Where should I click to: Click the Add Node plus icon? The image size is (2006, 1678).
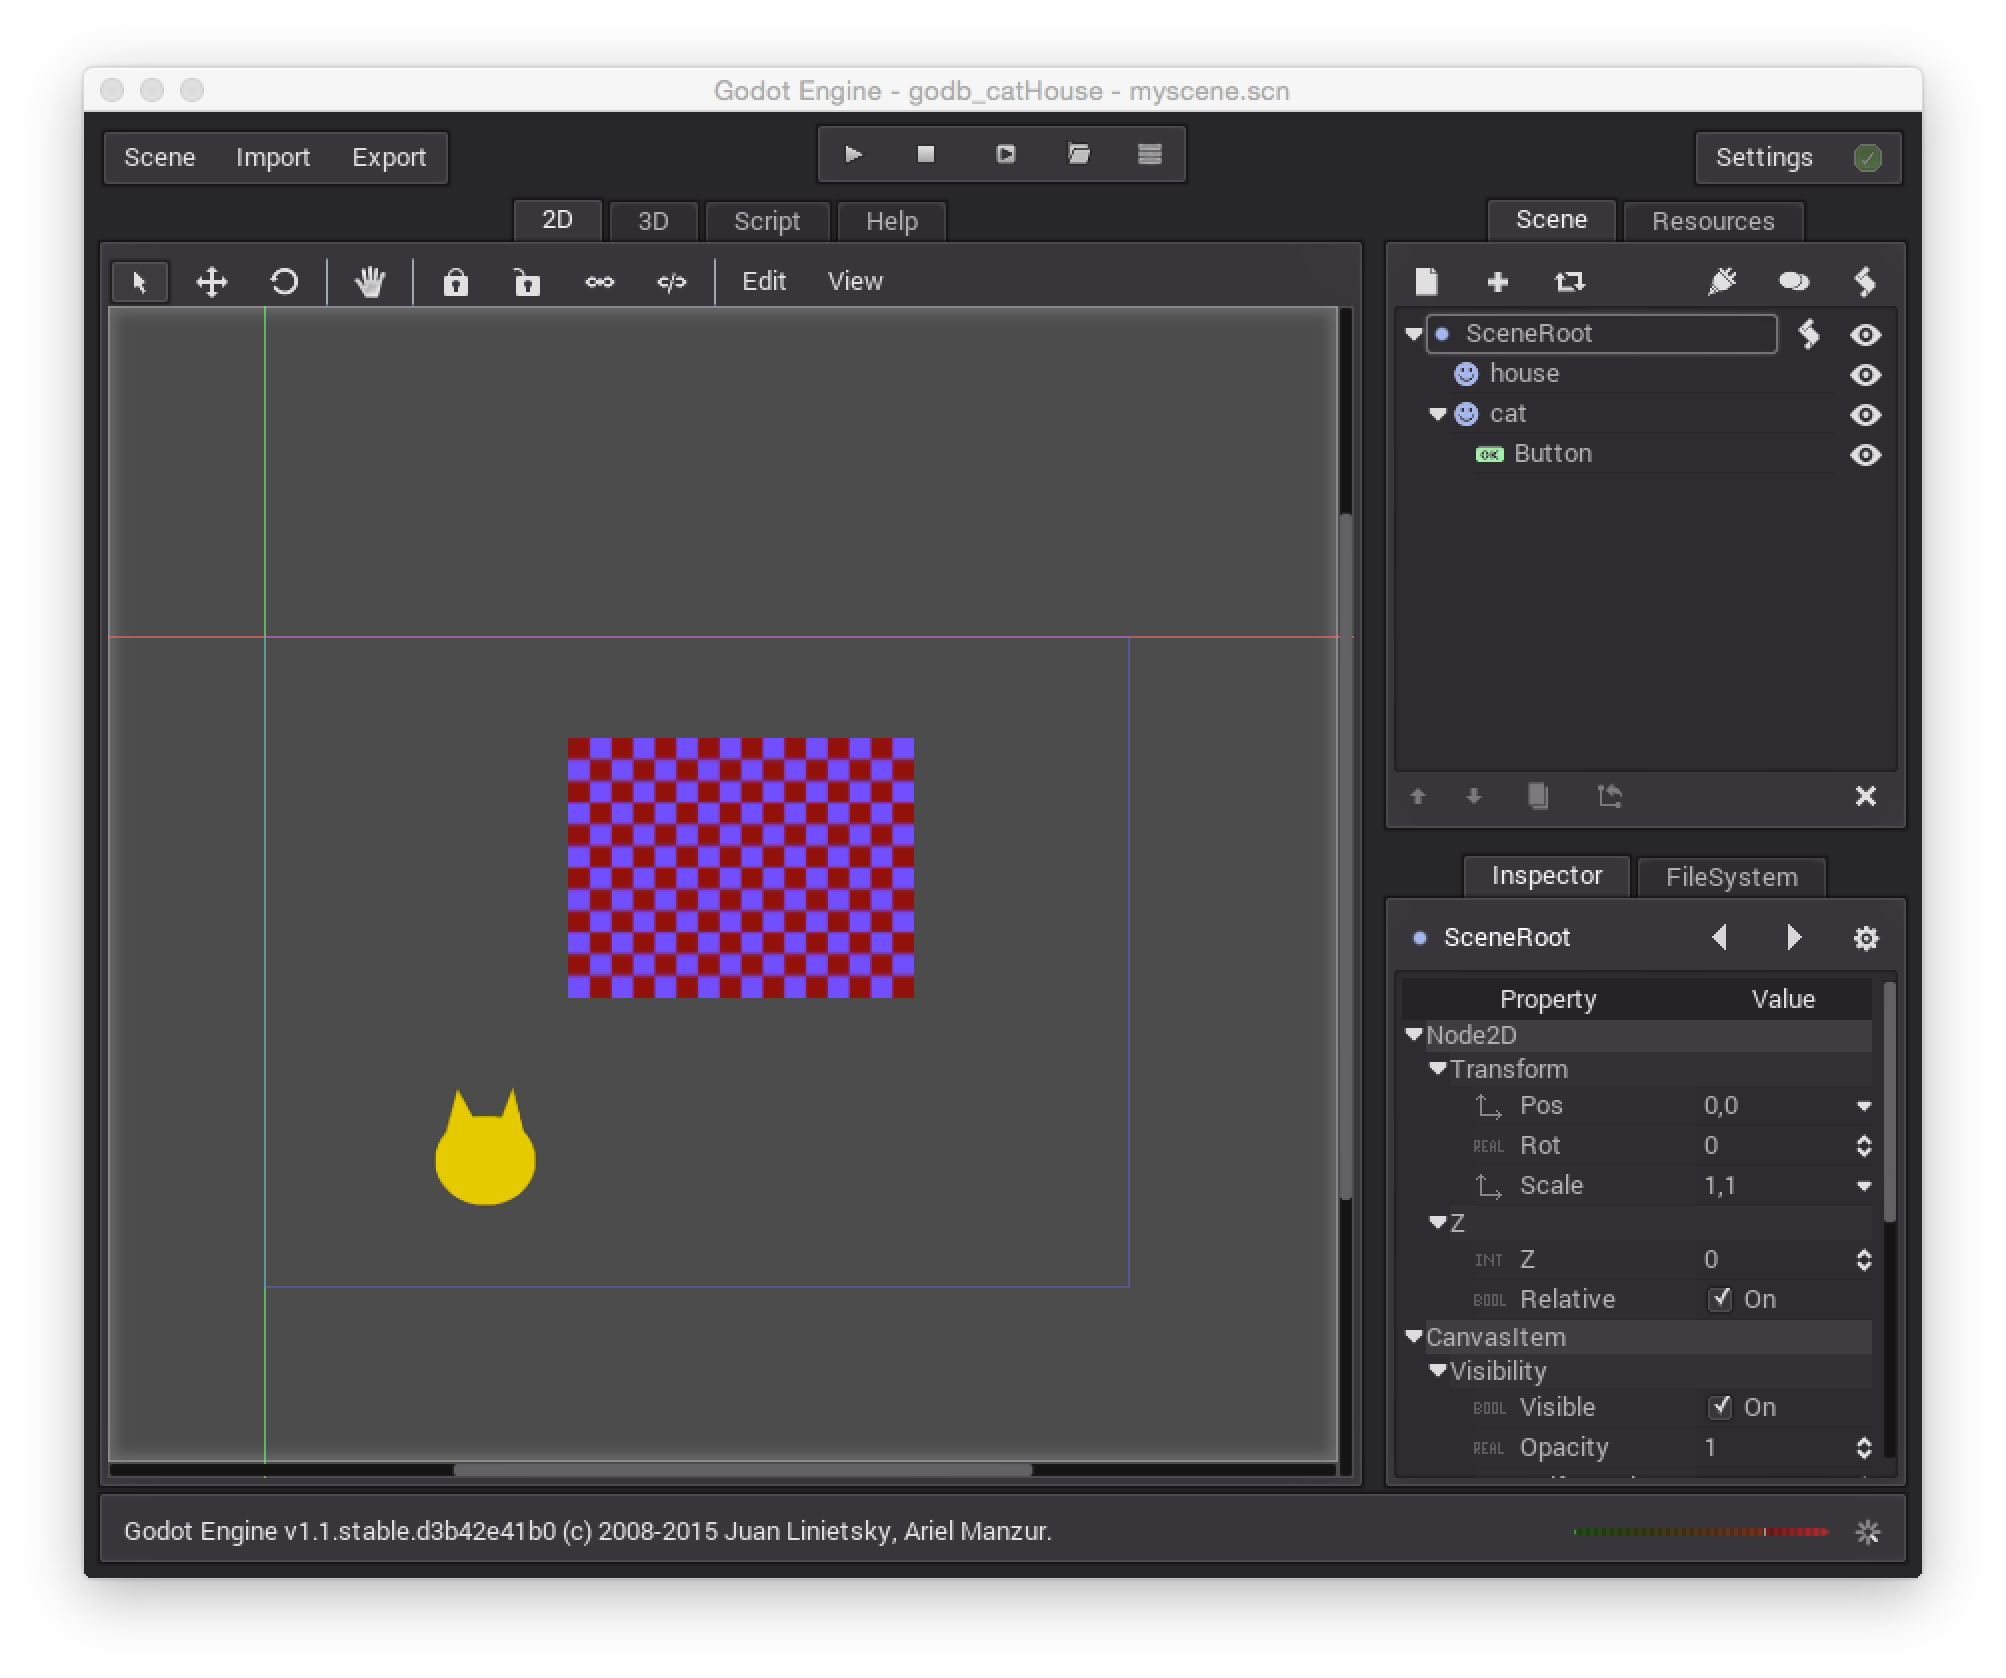point(1498,282)
